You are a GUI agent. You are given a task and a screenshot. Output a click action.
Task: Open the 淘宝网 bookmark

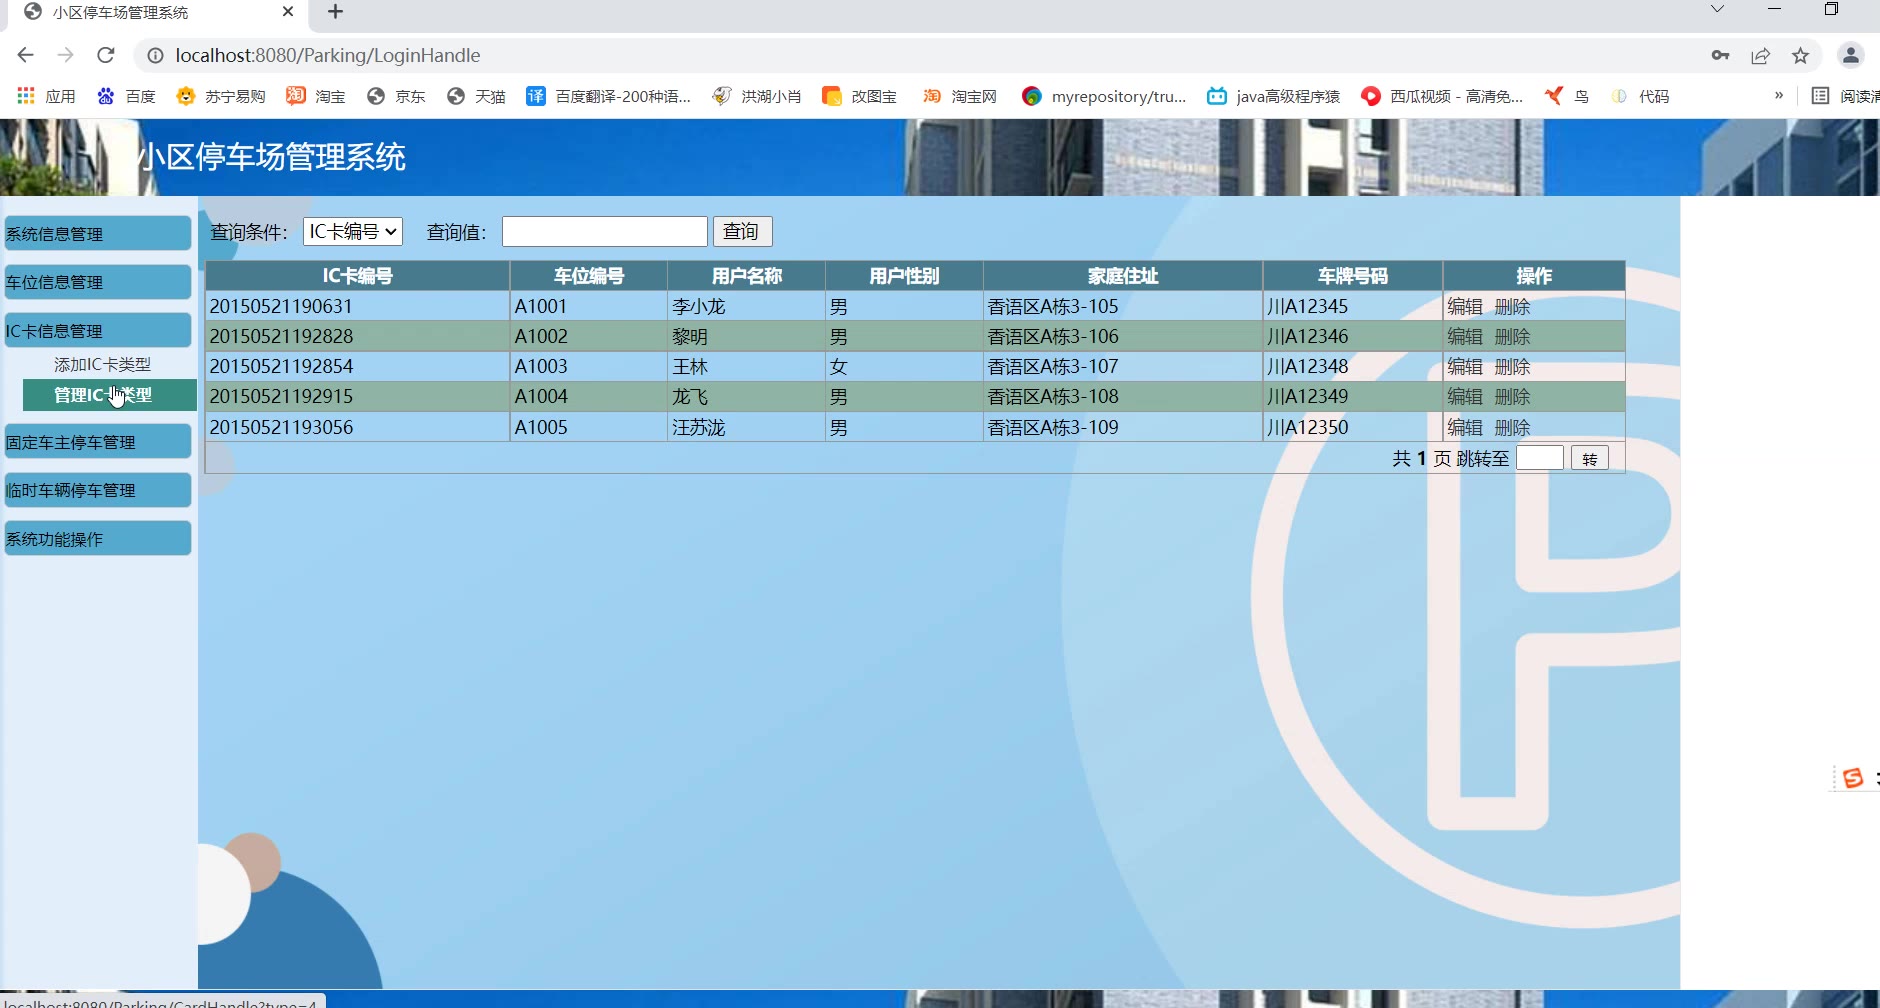pyautogui.click(x=960, y=96)
